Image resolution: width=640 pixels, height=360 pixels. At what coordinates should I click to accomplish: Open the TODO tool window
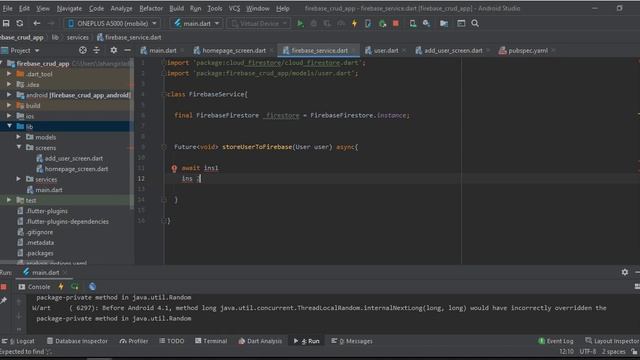point(172,341)
